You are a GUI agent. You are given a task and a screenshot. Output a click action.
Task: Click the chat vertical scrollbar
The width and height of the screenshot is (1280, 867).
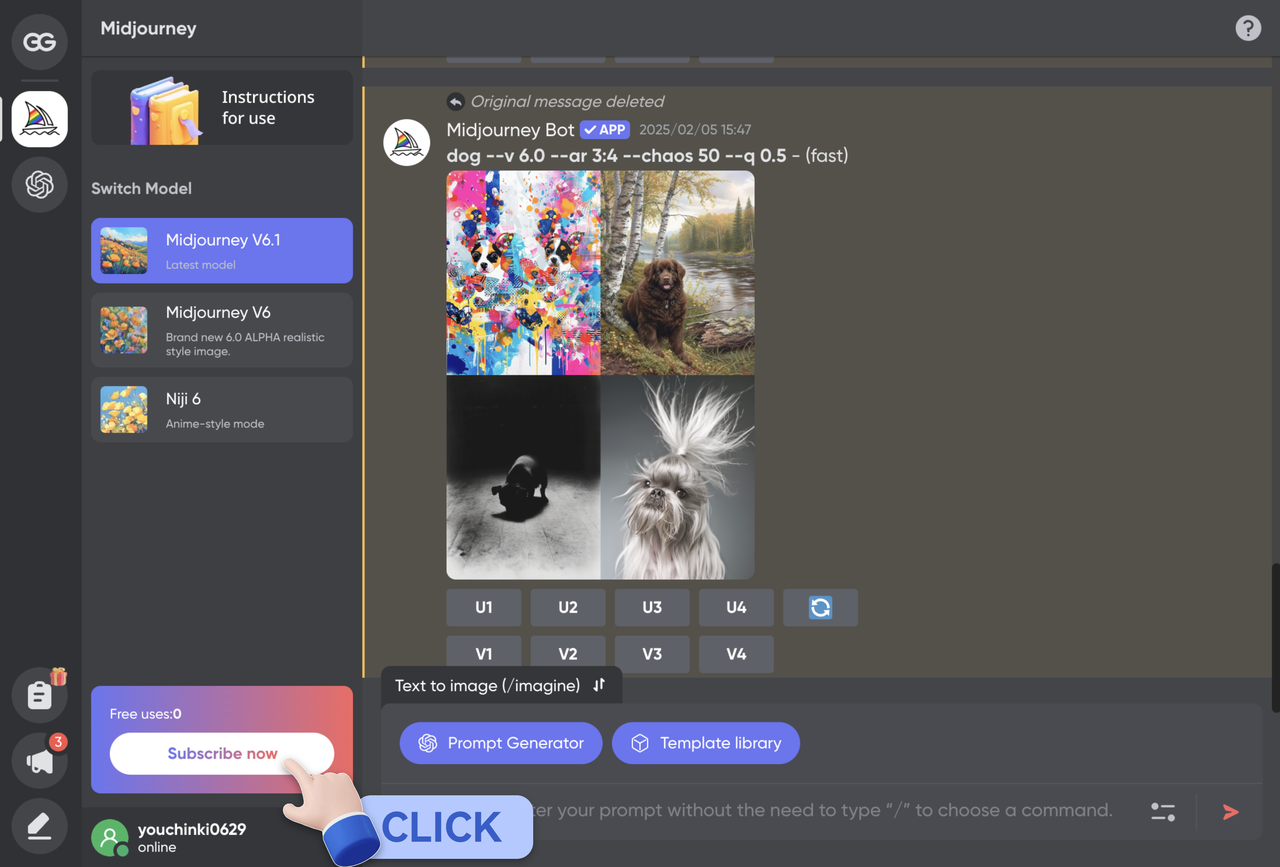(x=1275, y=638)
